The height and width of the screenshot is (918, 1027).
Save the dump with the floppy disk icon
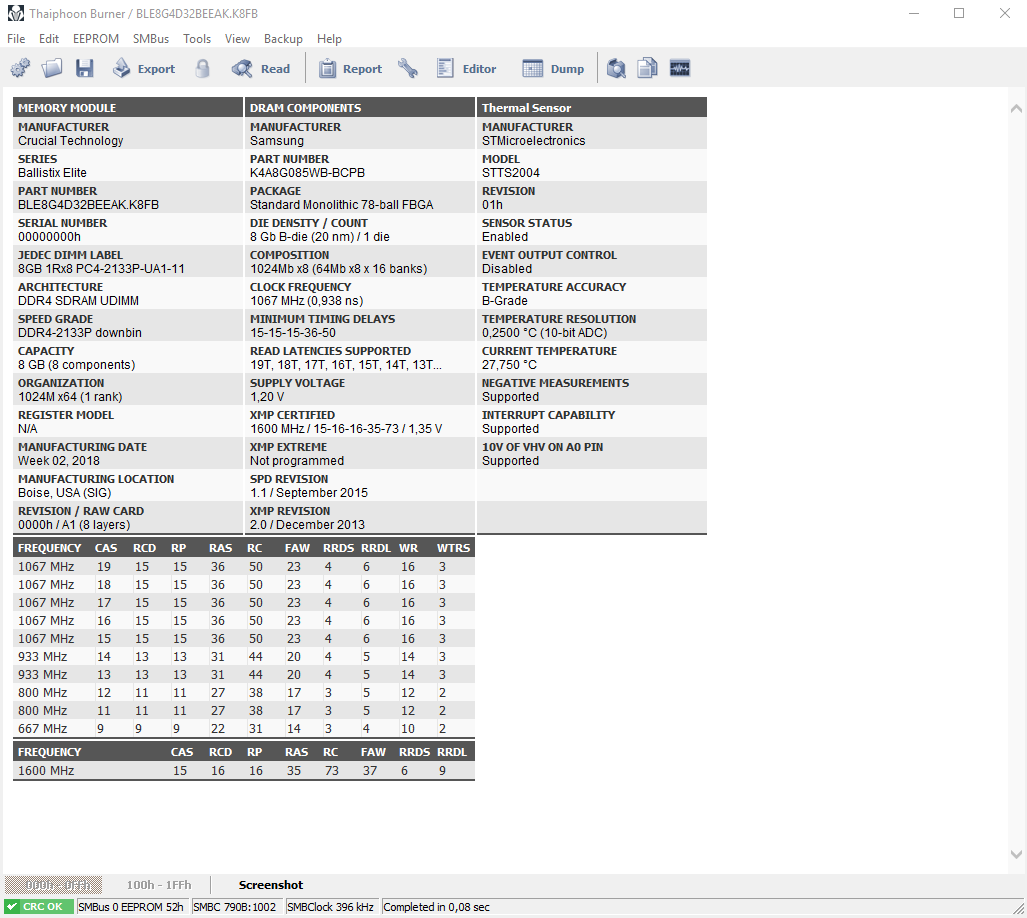(x=84, y=68)
